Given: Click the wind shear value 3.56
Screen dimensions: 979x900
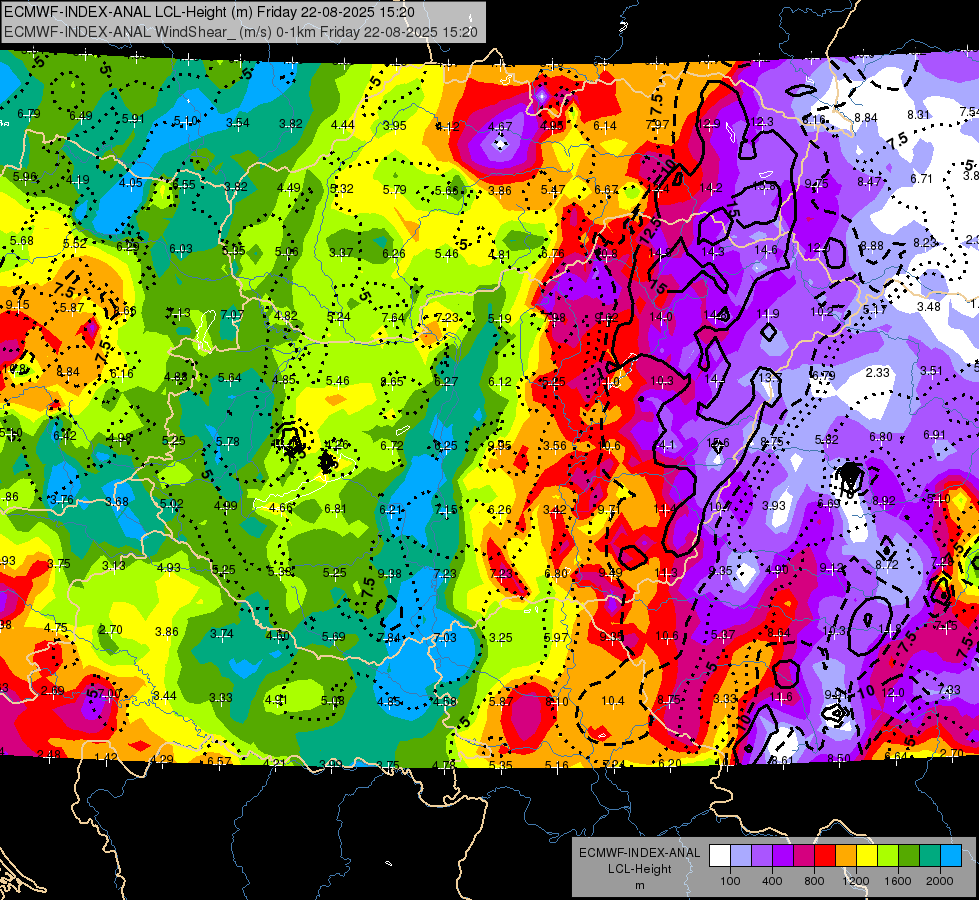Looking at the screenshot, I should point(554,445).
